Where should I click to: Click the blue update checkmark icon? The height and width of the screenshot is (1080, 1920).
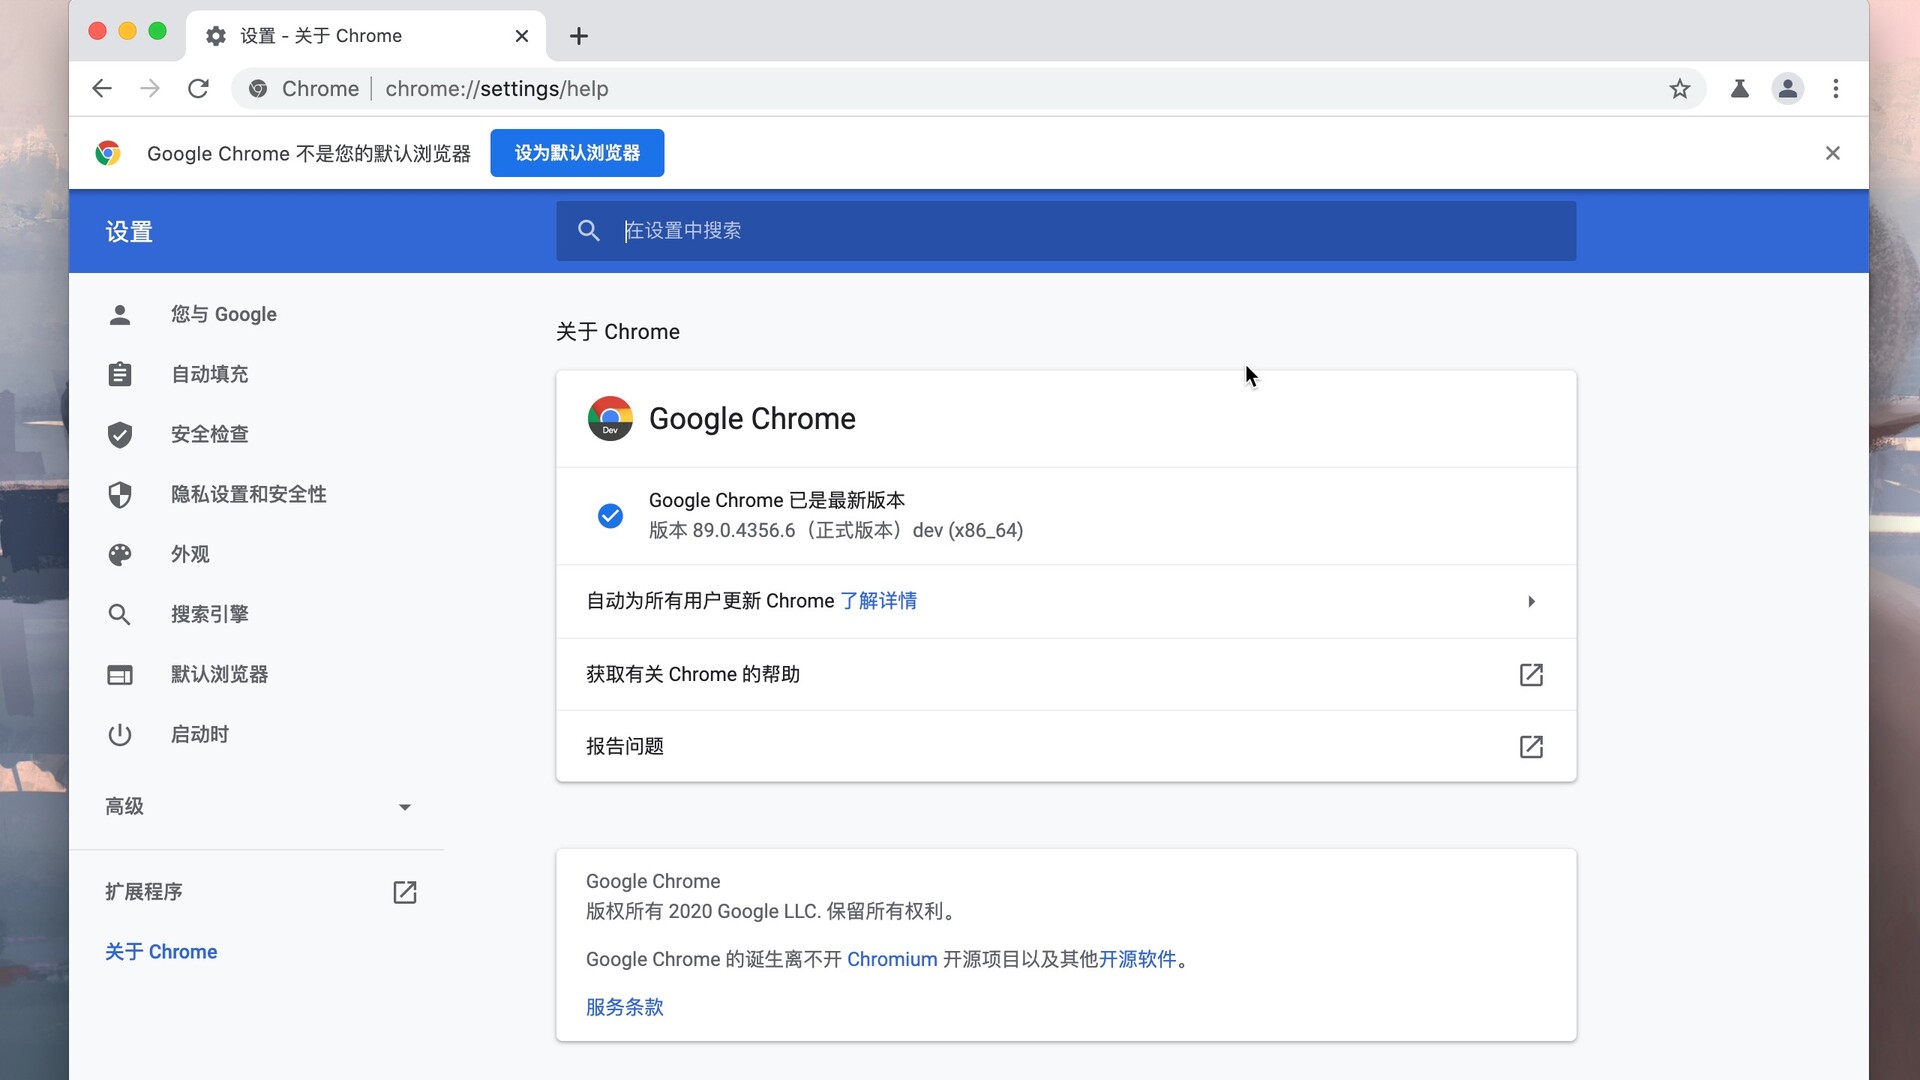610,516
